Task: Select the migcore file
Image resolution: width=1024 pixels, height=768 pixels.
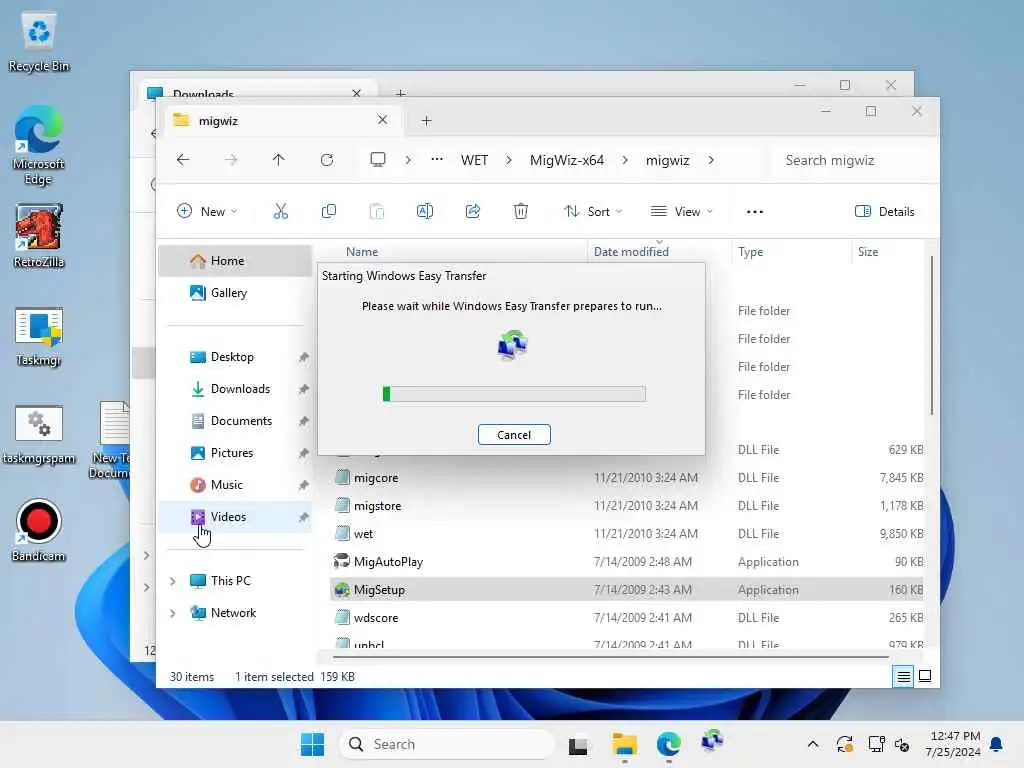Action: point(627,477)
